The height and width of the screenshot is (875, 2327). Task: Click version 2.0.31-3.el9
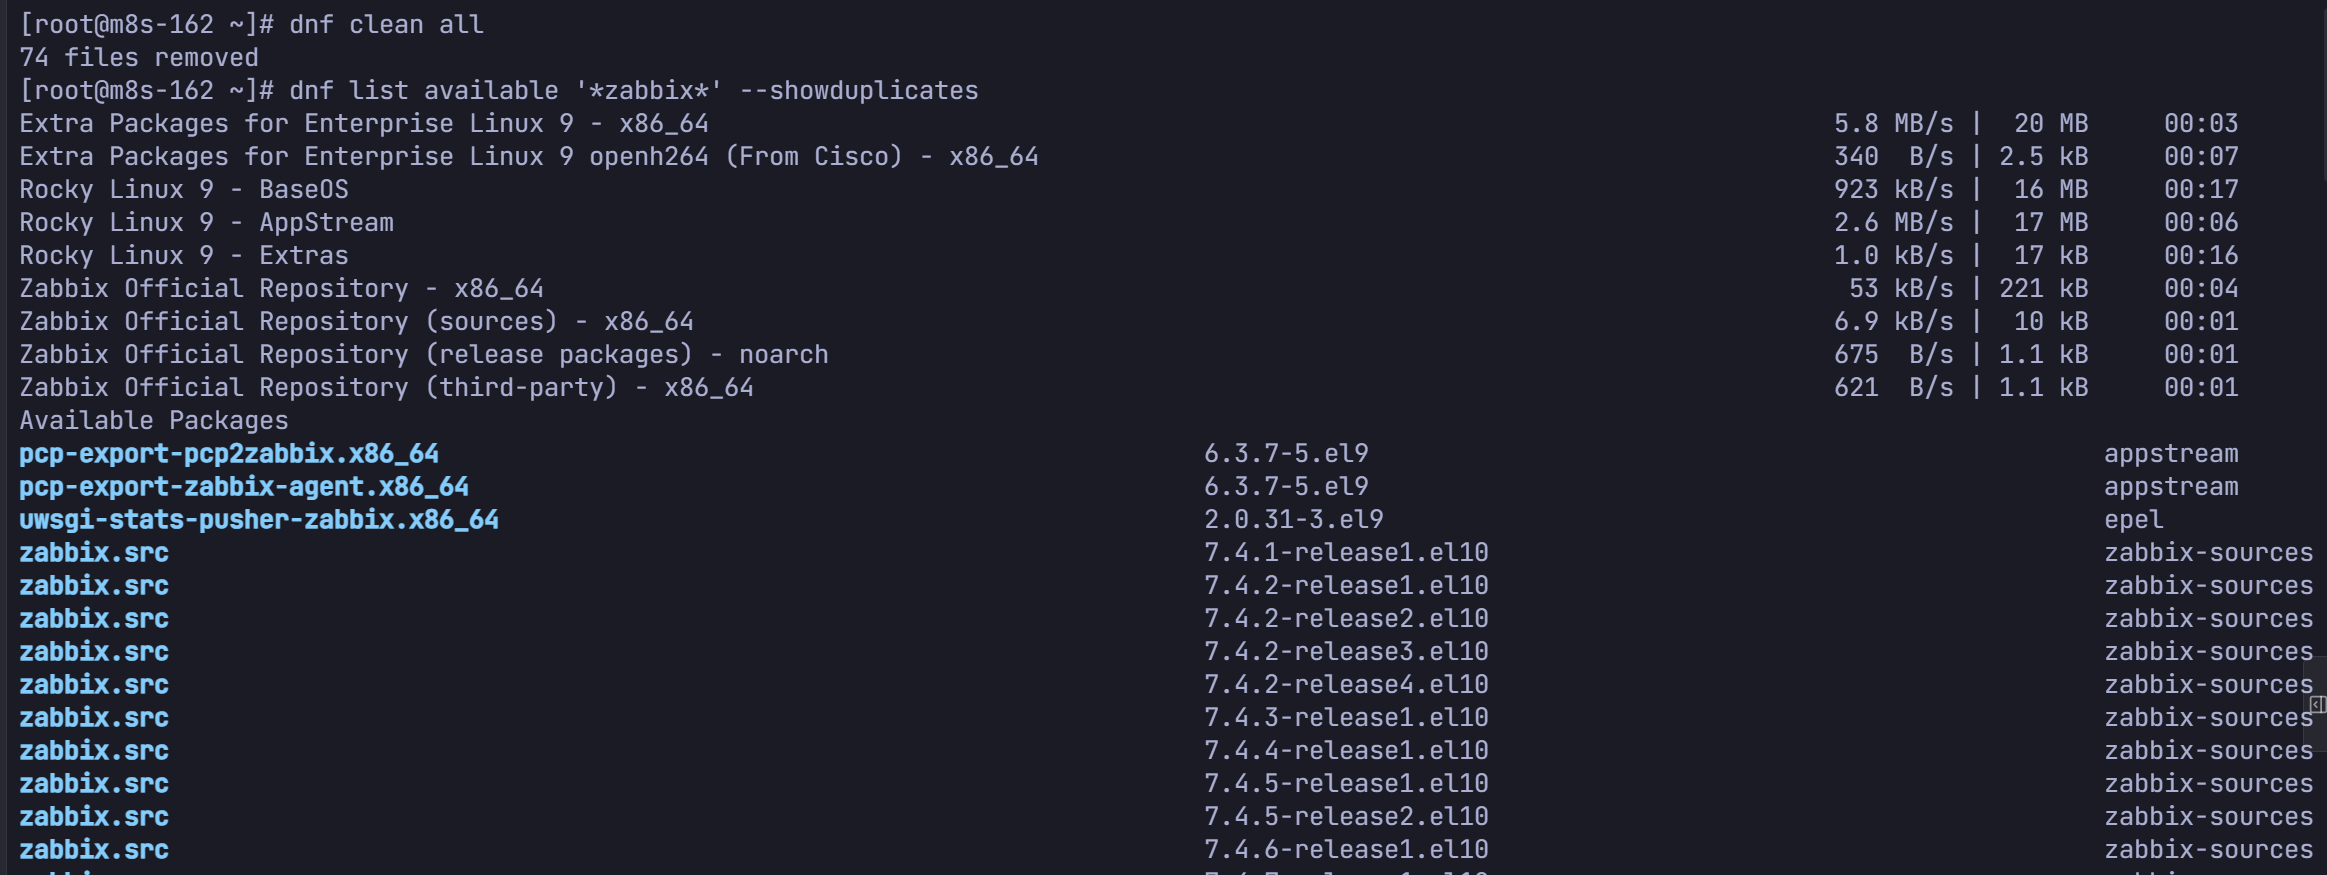[1294, 519]
